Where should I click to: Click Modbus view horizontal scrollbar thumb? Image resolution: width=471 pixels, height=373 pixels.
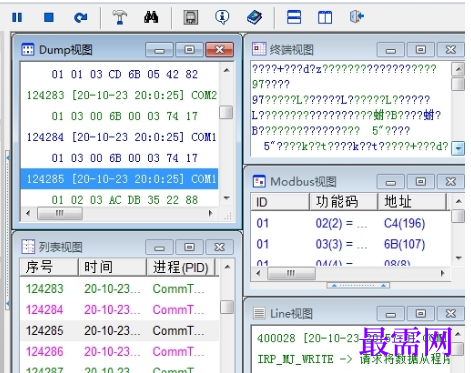(x=291, y=274)
